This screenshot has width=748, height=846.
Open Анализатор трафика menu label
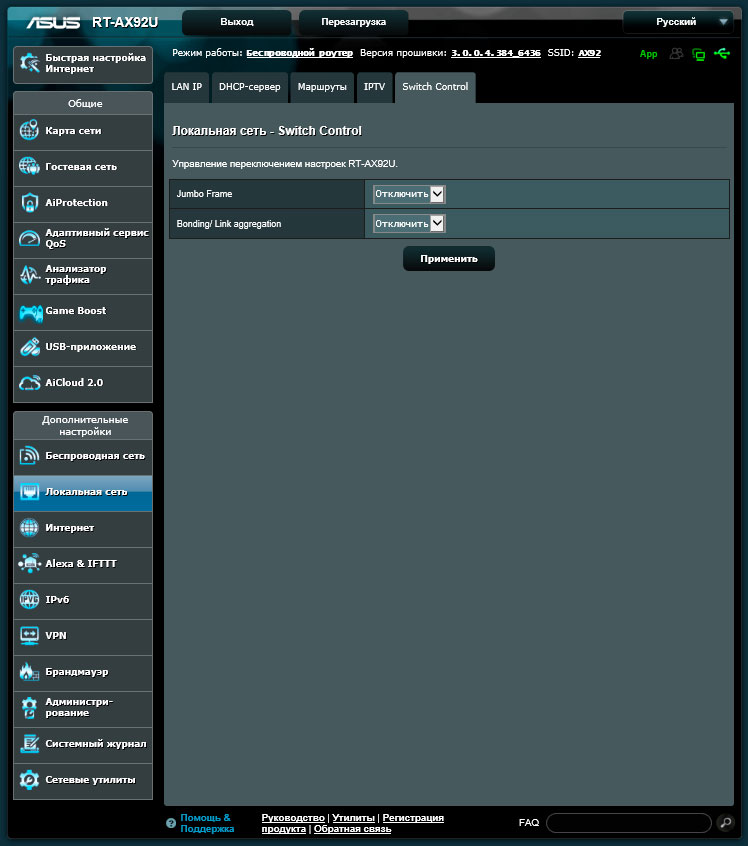76,274
